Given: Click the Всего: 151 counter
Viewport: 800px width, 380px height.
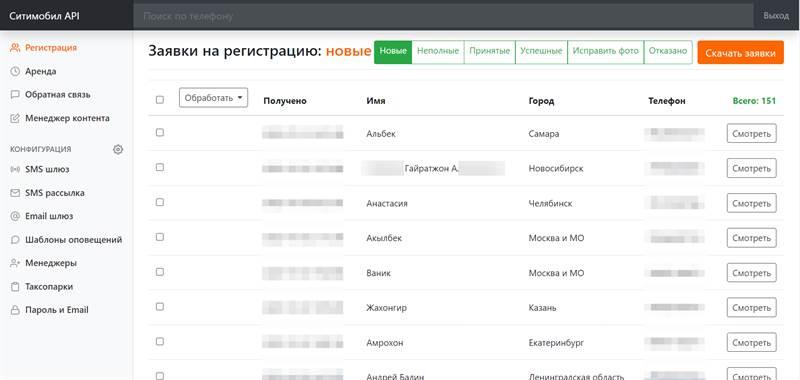Looking at the screenshot, I should click(x=754, y=101).
